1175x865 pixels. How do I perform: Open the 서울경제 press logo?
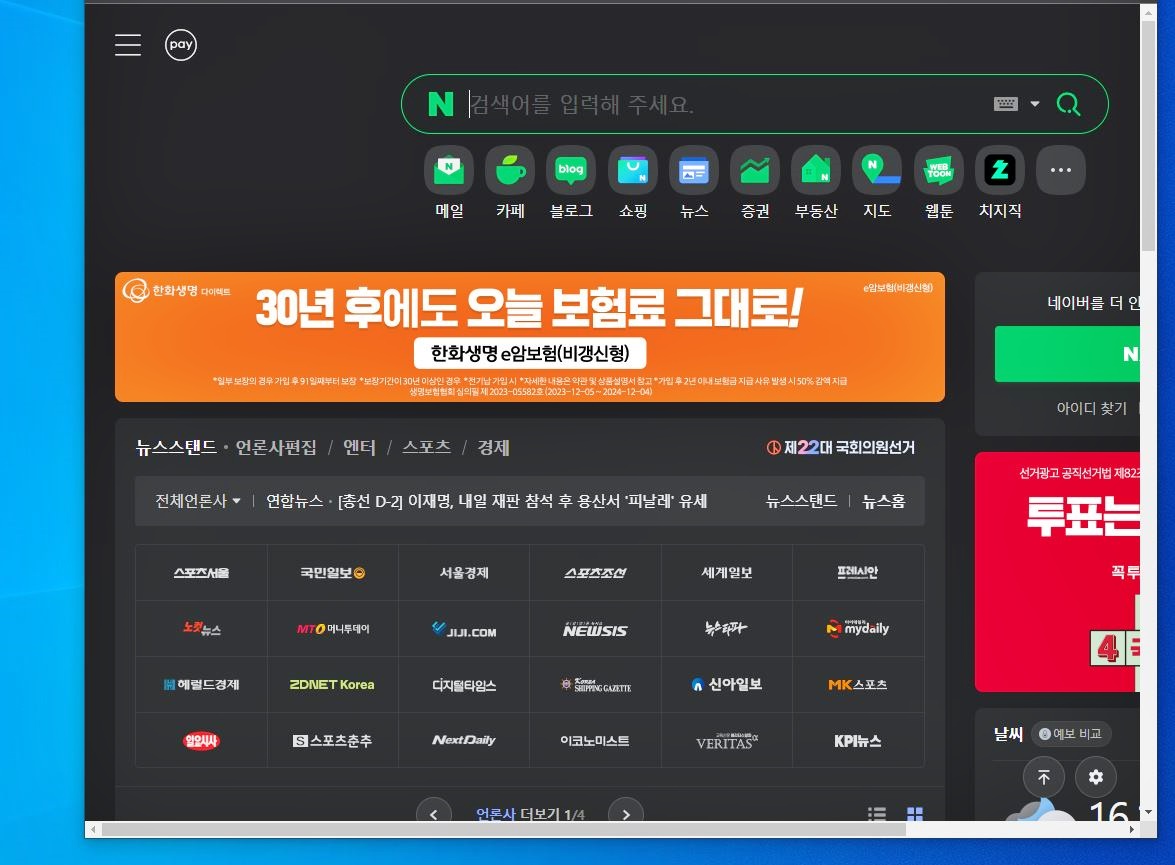click(x=464, y=573)
